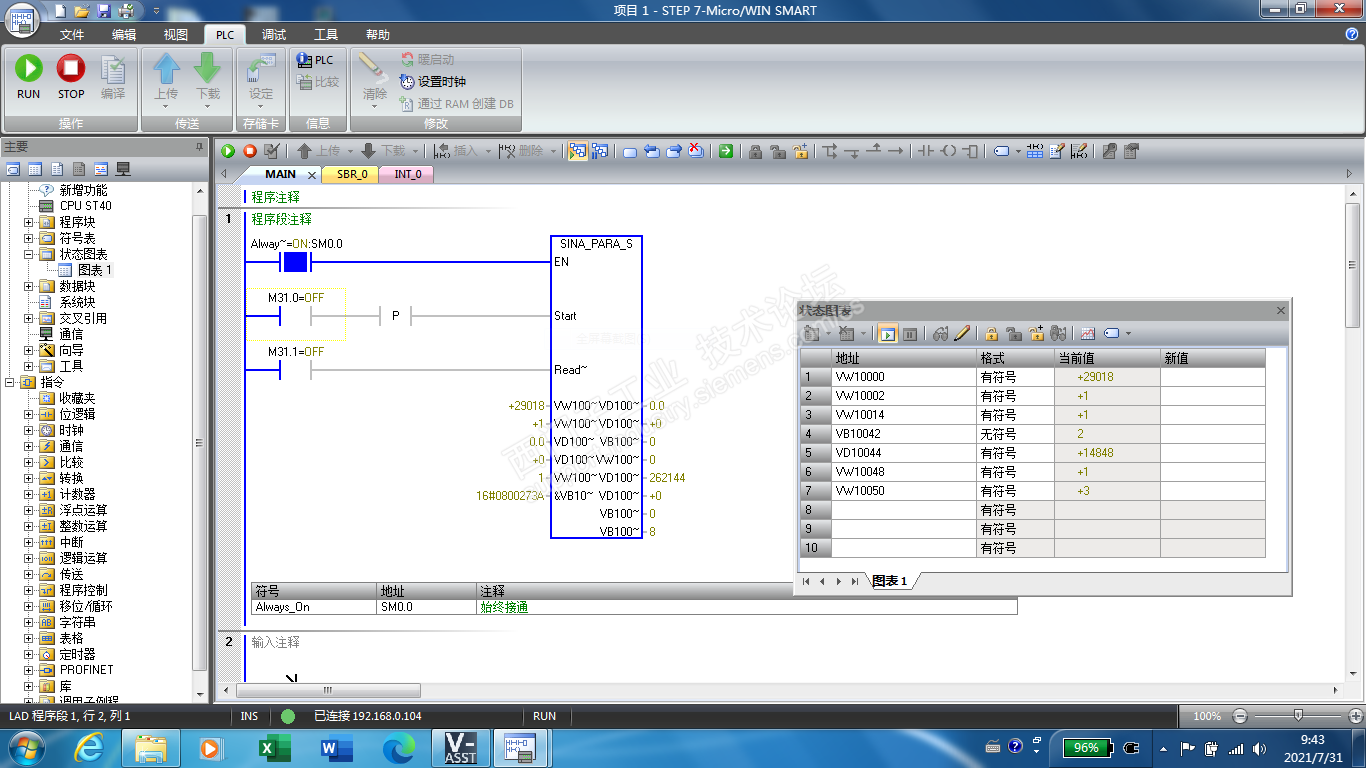Close the 状态图表 status chart window
1366x768 pixels.
pos(1281,311)
